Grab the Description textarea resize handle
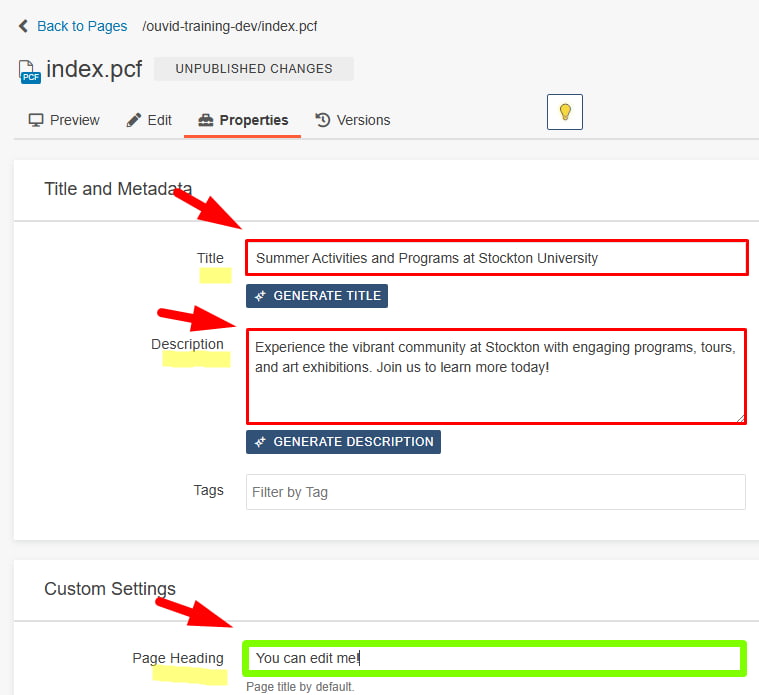 (x=740, y=418)
